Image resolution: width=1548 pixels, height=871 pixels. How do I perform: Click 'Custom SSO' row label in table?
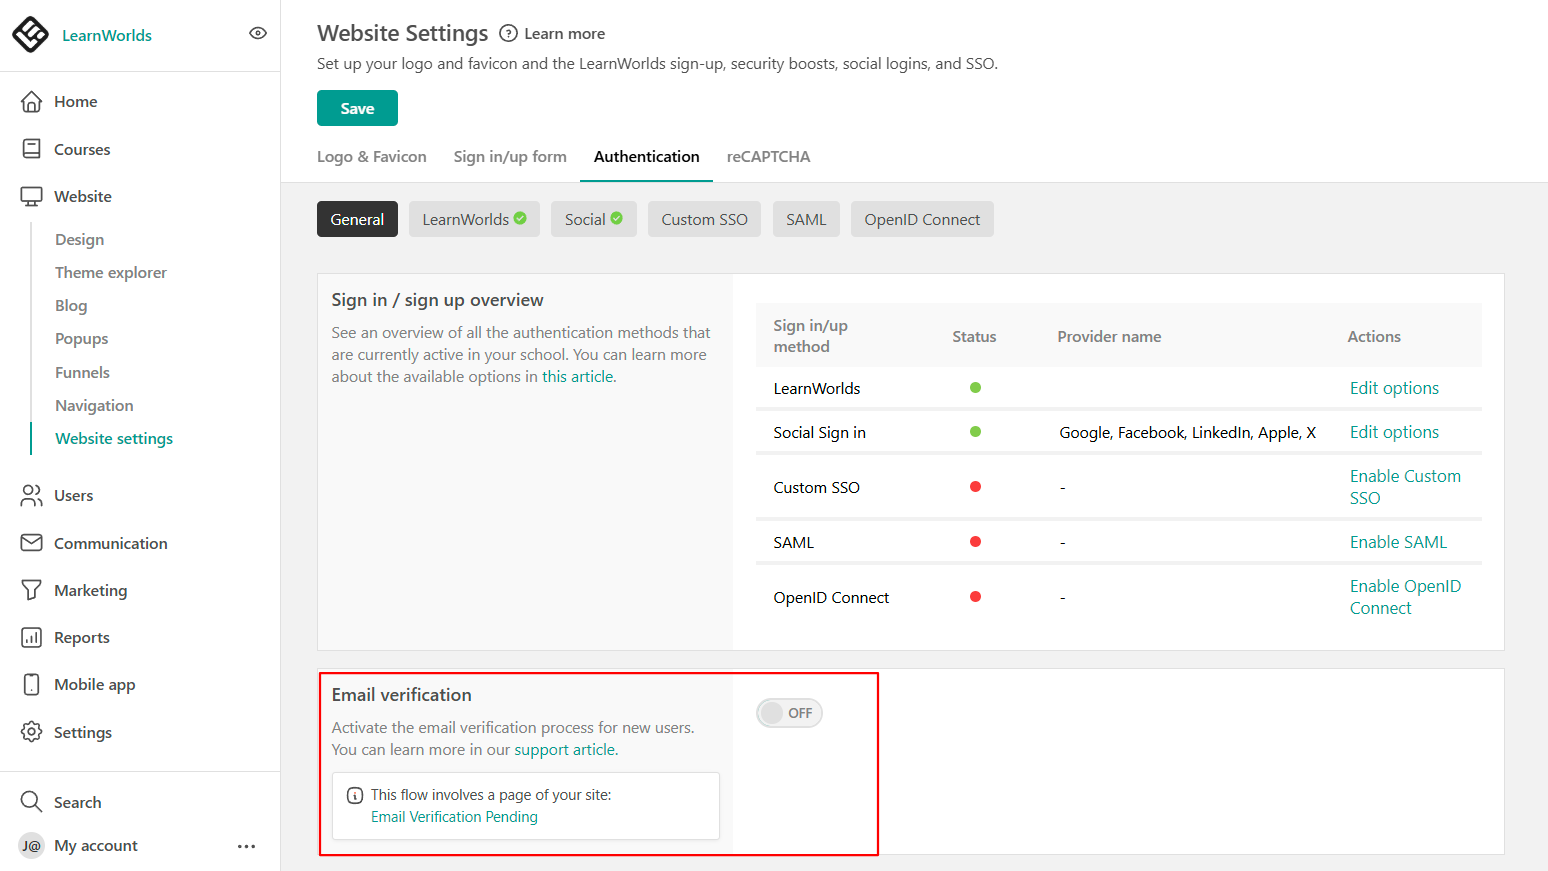816,487
